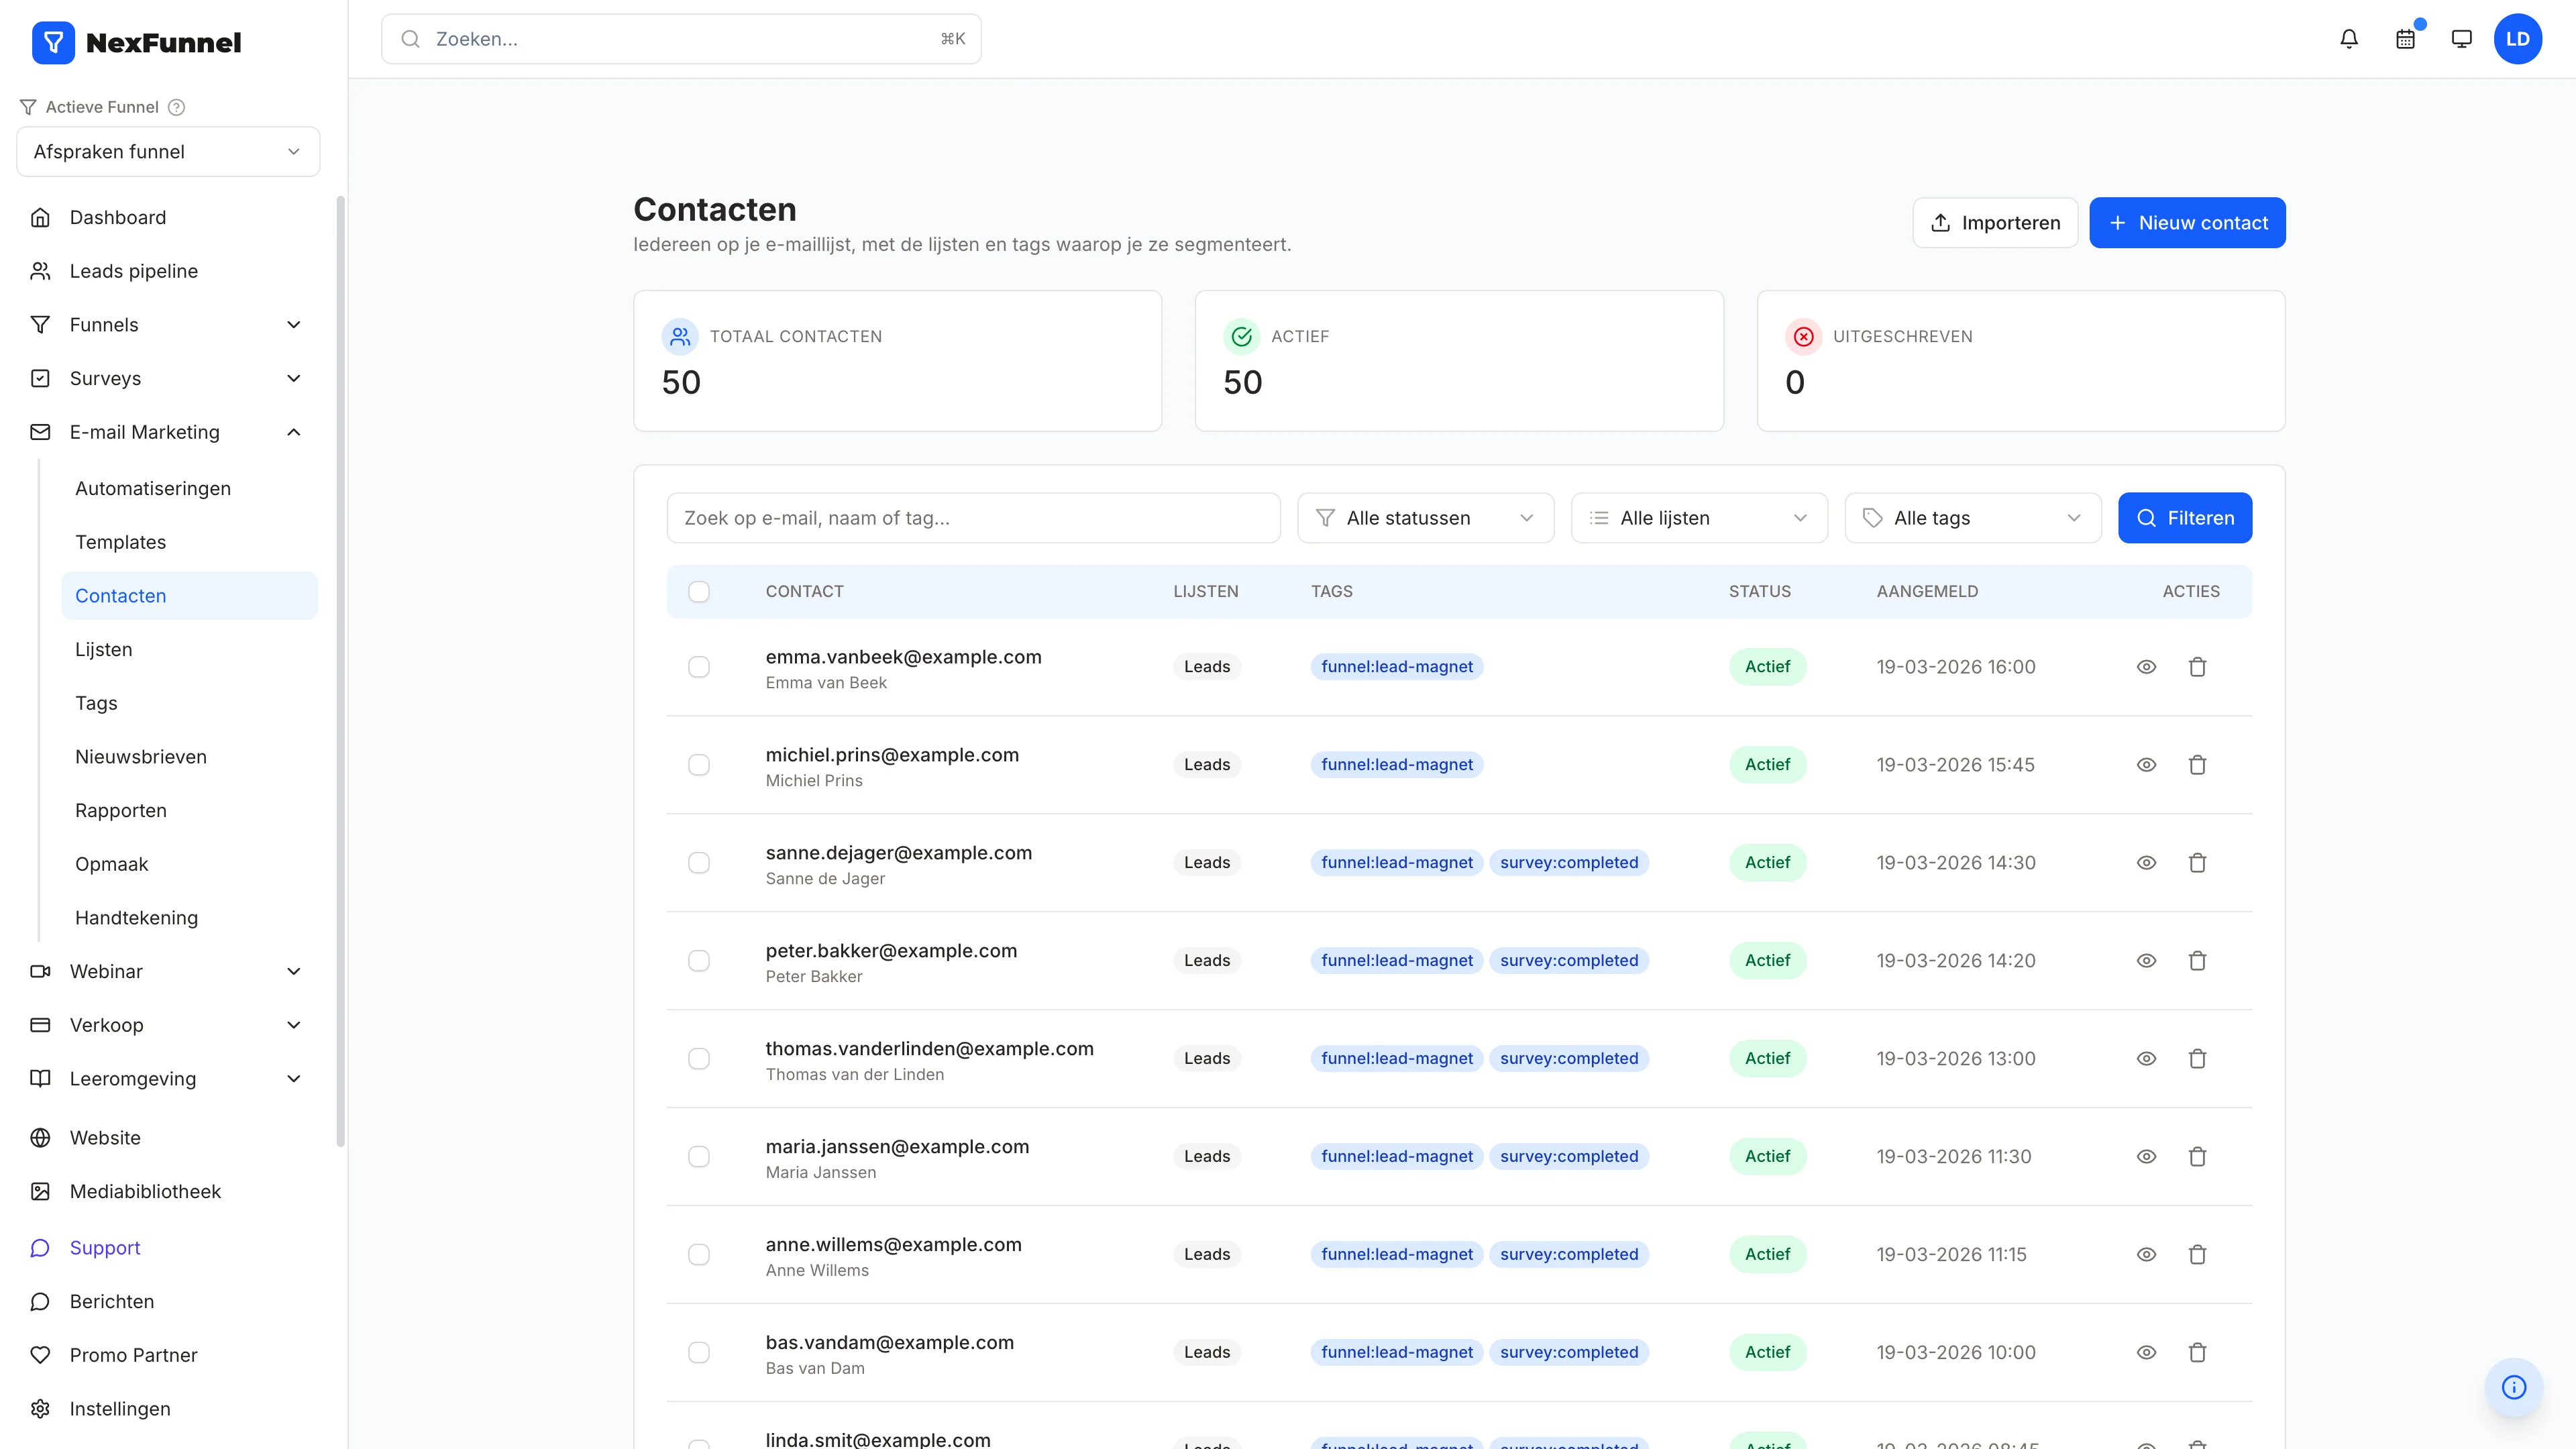
Task: View peter.bakker contact via eye icon
Action: (2146, 961)
